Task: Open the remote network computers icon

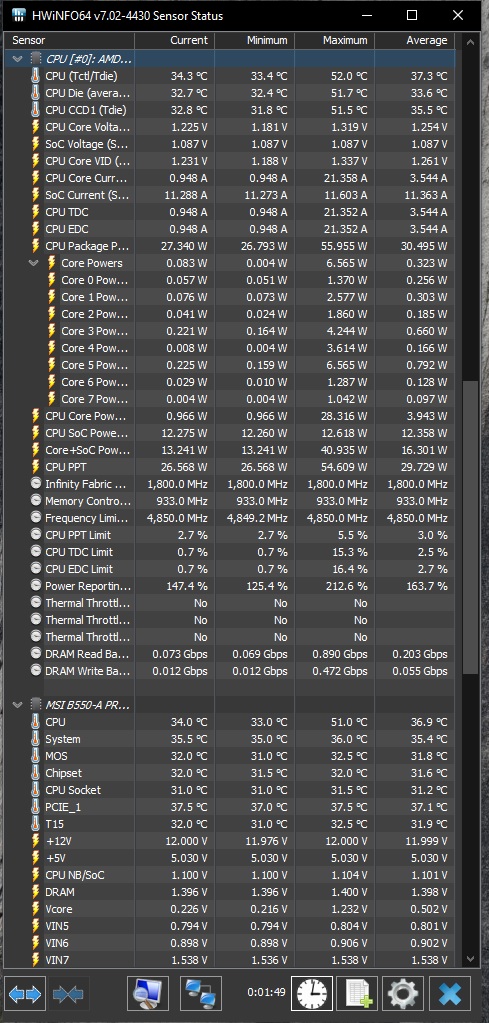Action: [x=201, y=994]
